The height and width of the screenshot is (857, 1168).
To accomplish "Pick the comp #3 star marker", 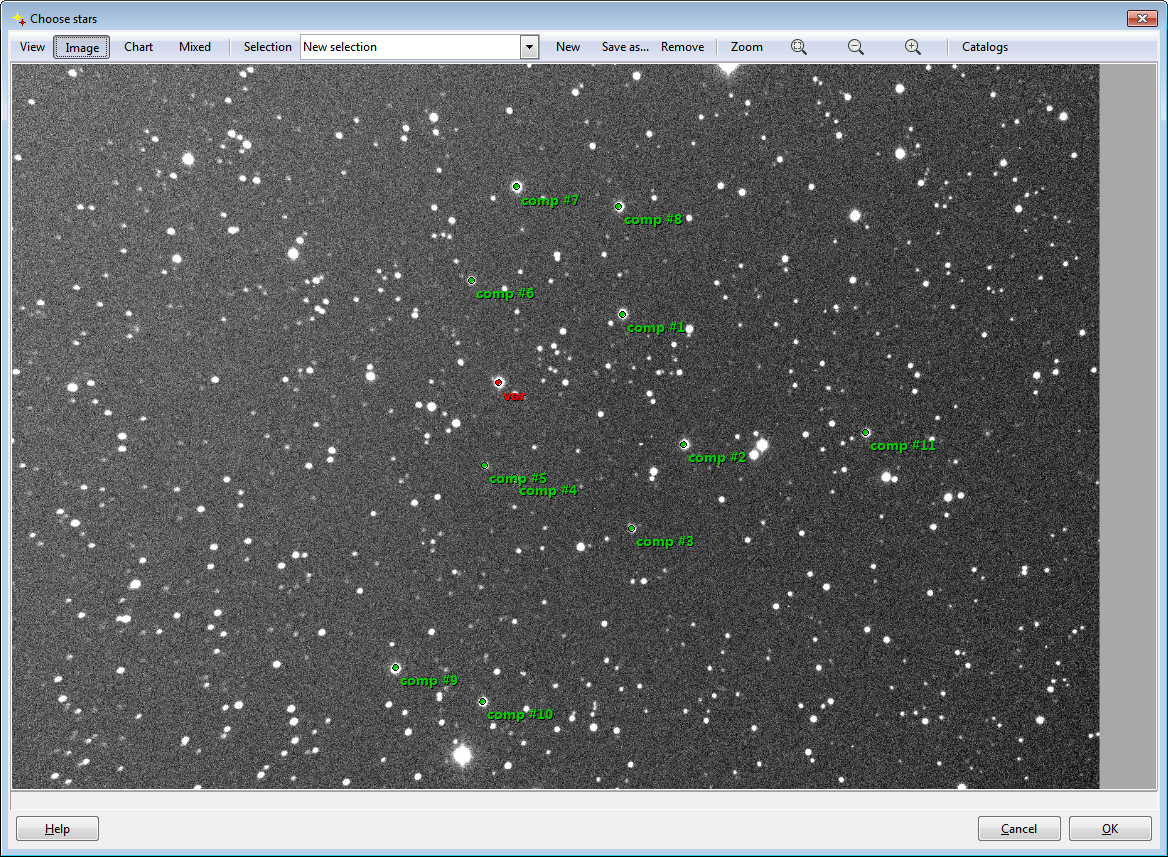I will tap(632, 528).
